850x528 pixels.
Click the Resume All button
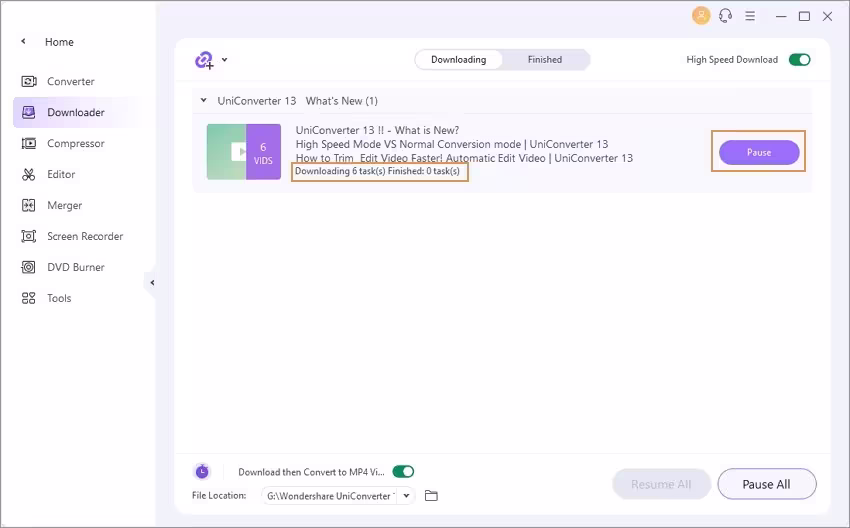pos(661,484)
